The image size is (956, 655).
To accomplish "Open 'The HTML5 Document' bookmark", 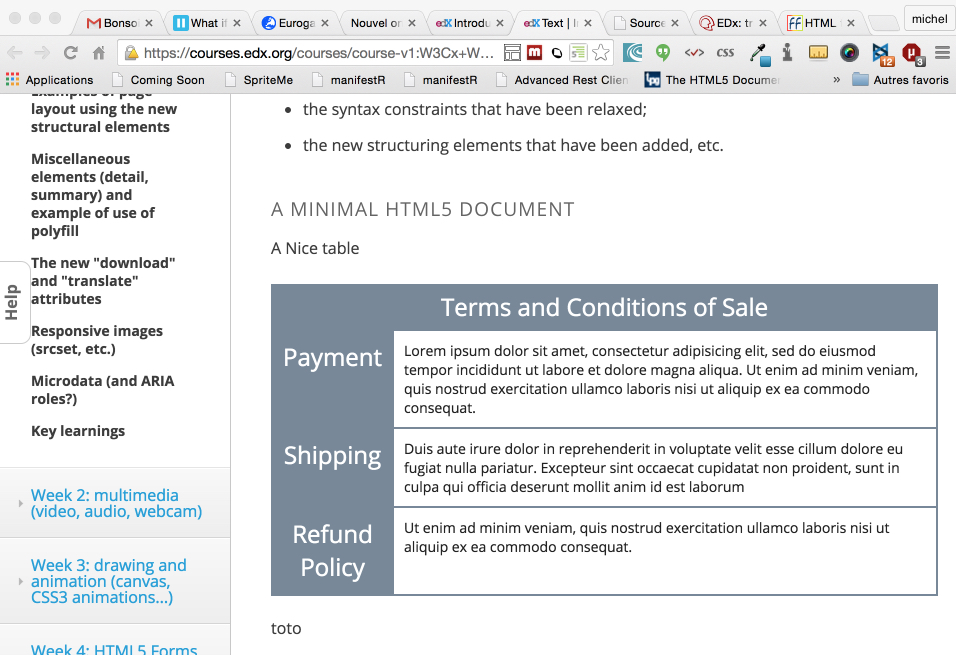I will [x=713, y=80].
